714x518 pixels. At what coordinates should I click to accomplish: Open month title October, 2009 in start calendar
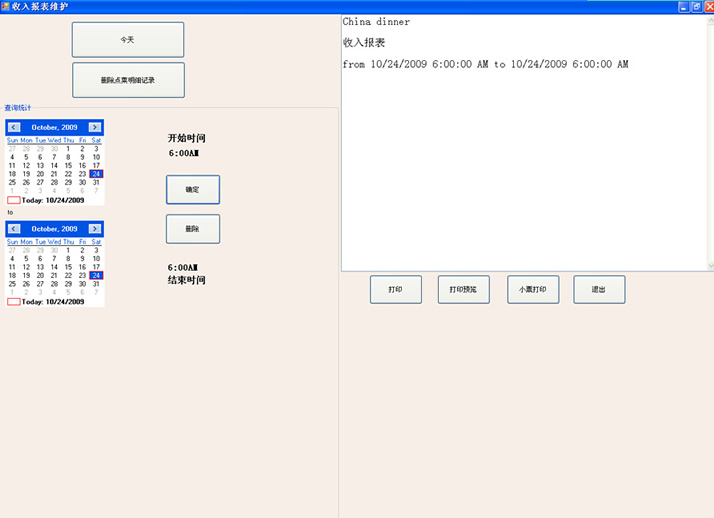coord(54,127)
